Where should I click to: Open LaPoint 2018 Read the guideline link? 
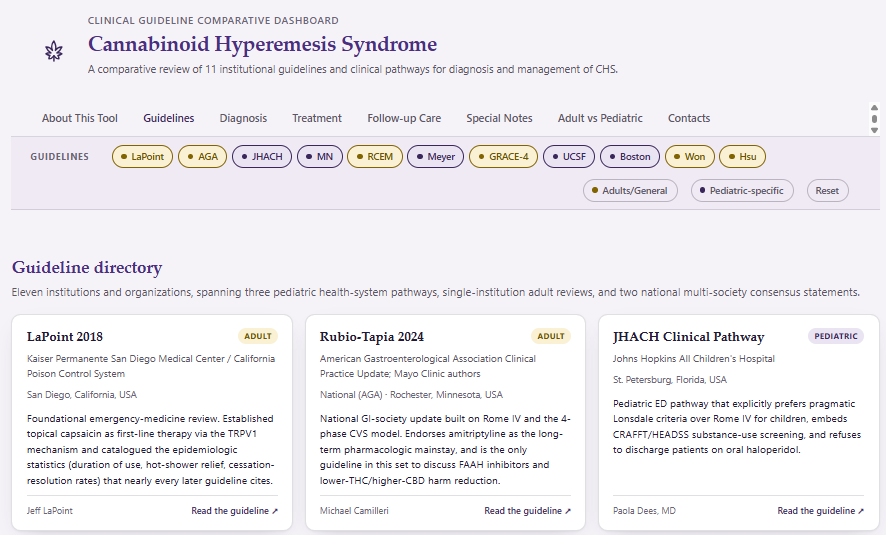[x=234, y=511]
